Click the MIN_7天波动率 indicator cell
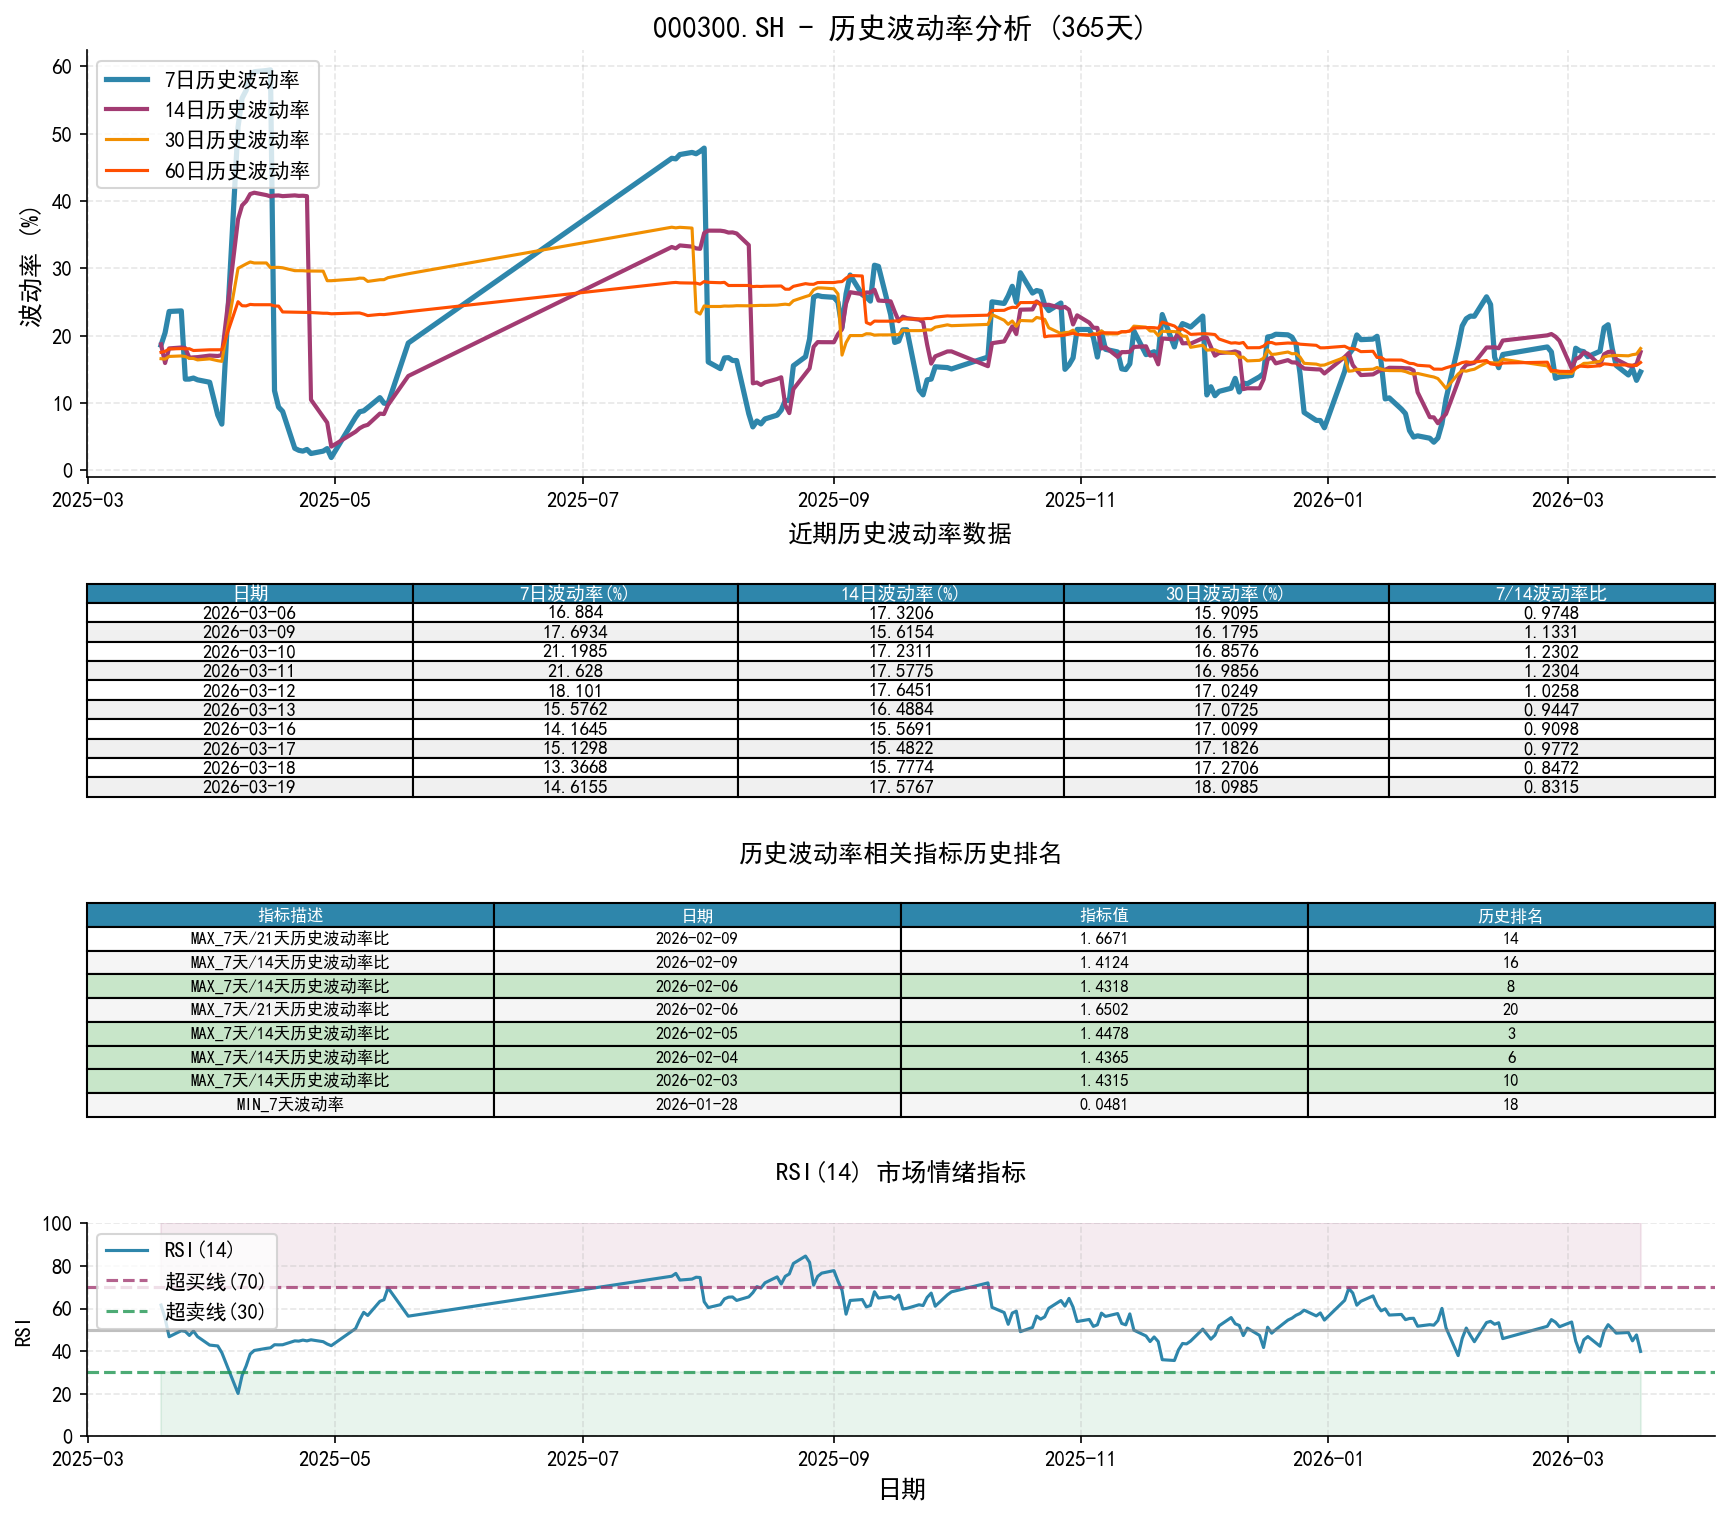Viewport: 1729px width, 1515px height. (x=290, y=1104)
